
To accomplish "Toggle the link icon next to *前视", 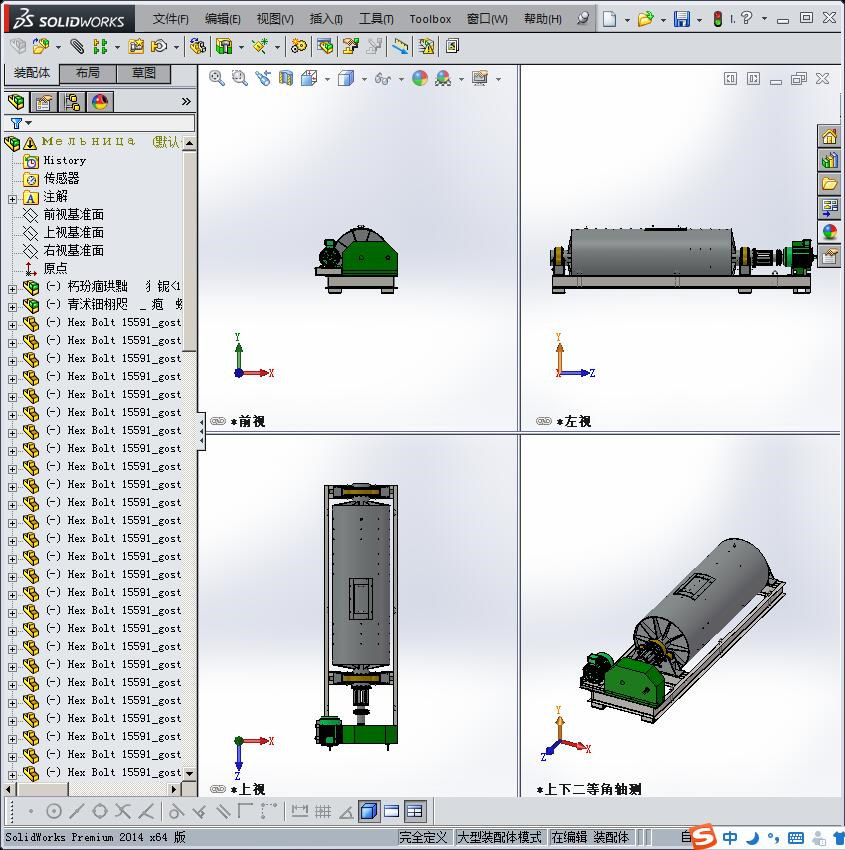I will click(x=218, y=421).
